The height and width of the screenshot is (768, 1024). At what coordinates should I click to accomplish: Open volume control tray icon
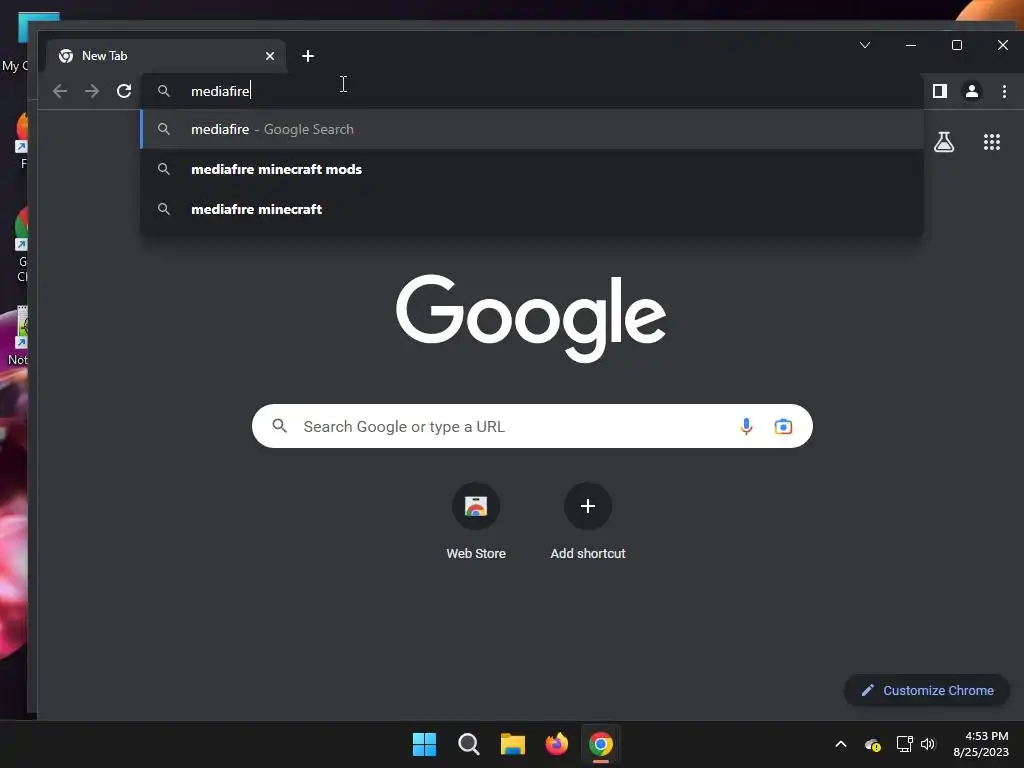pos(928,744)
